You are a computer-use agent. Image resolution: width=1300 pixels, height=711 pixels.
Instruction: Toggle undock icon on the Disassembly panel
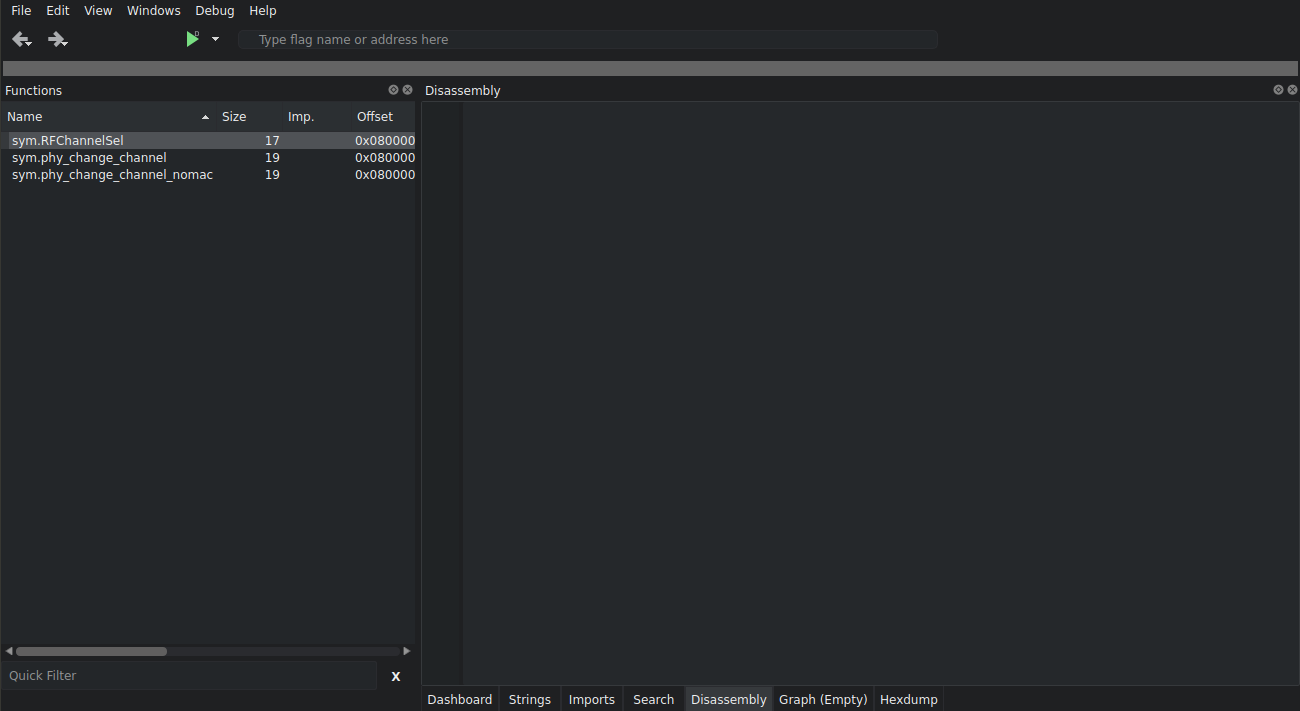(x=1278, y=89)
